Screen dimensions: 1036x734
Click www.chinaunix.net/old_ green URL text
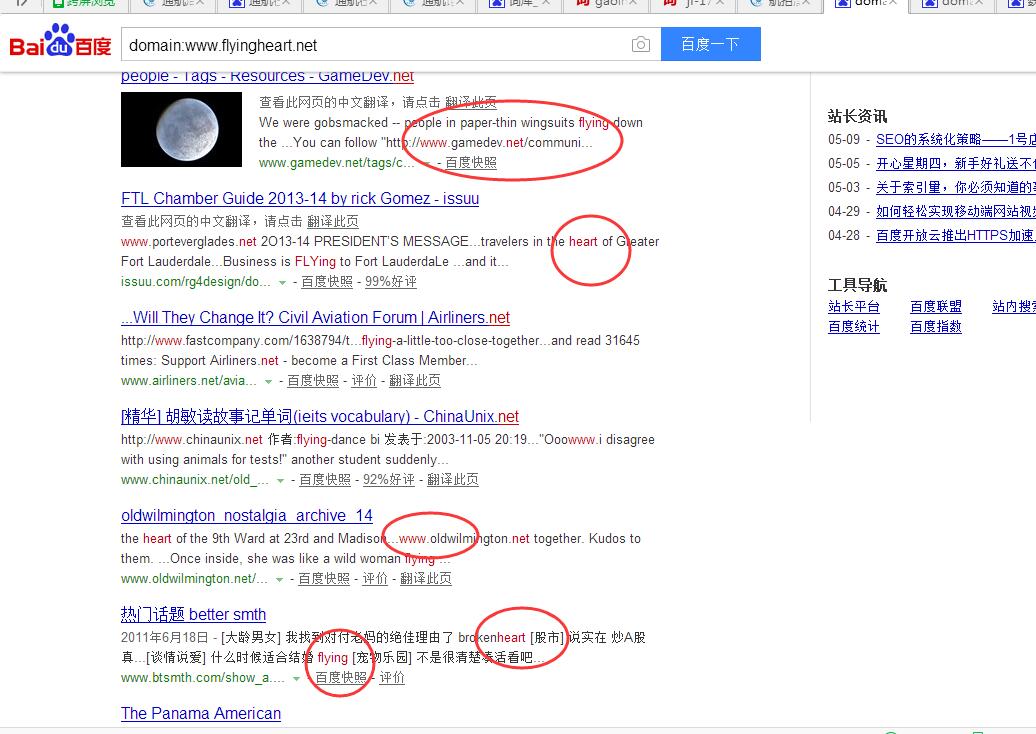coord(195,480)
